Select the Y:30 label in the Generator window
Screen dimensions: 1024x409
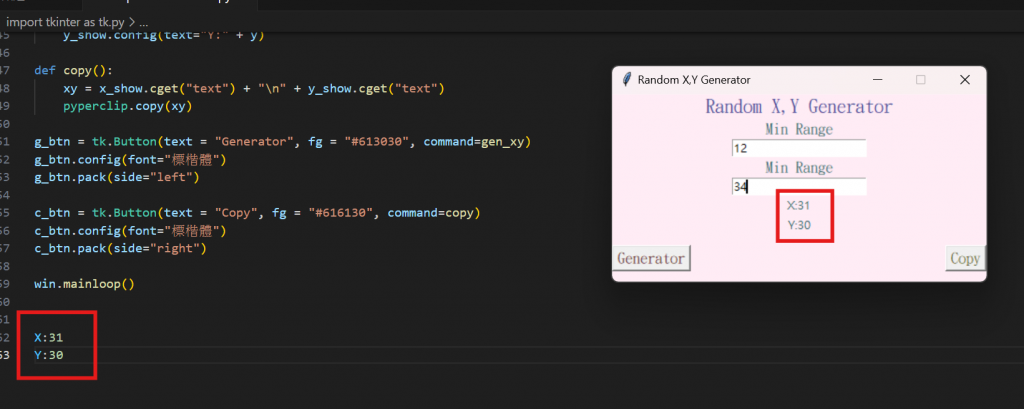point(799,225)
